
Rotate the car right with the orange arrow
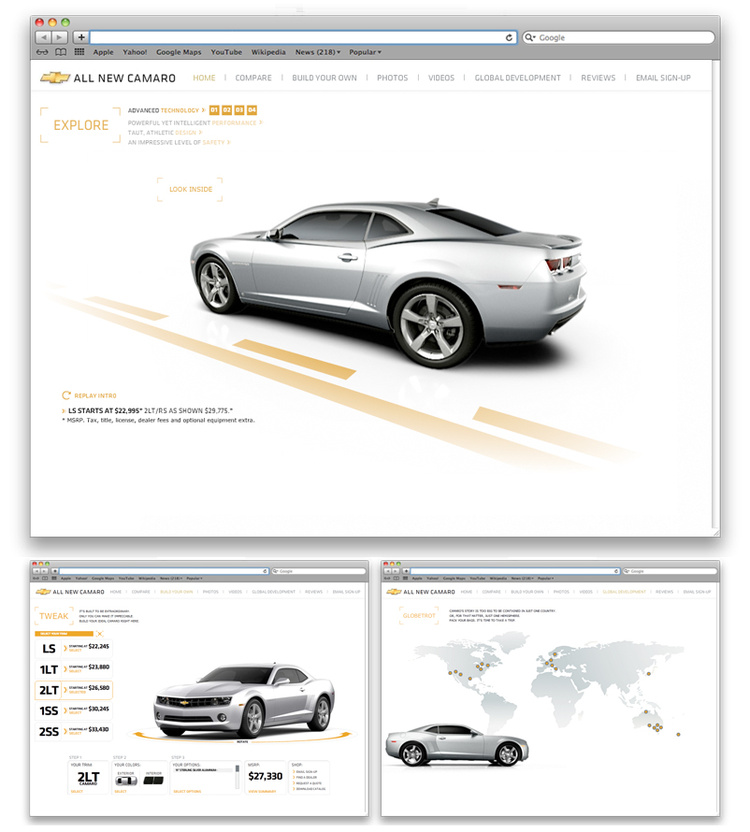click(346, 735)
